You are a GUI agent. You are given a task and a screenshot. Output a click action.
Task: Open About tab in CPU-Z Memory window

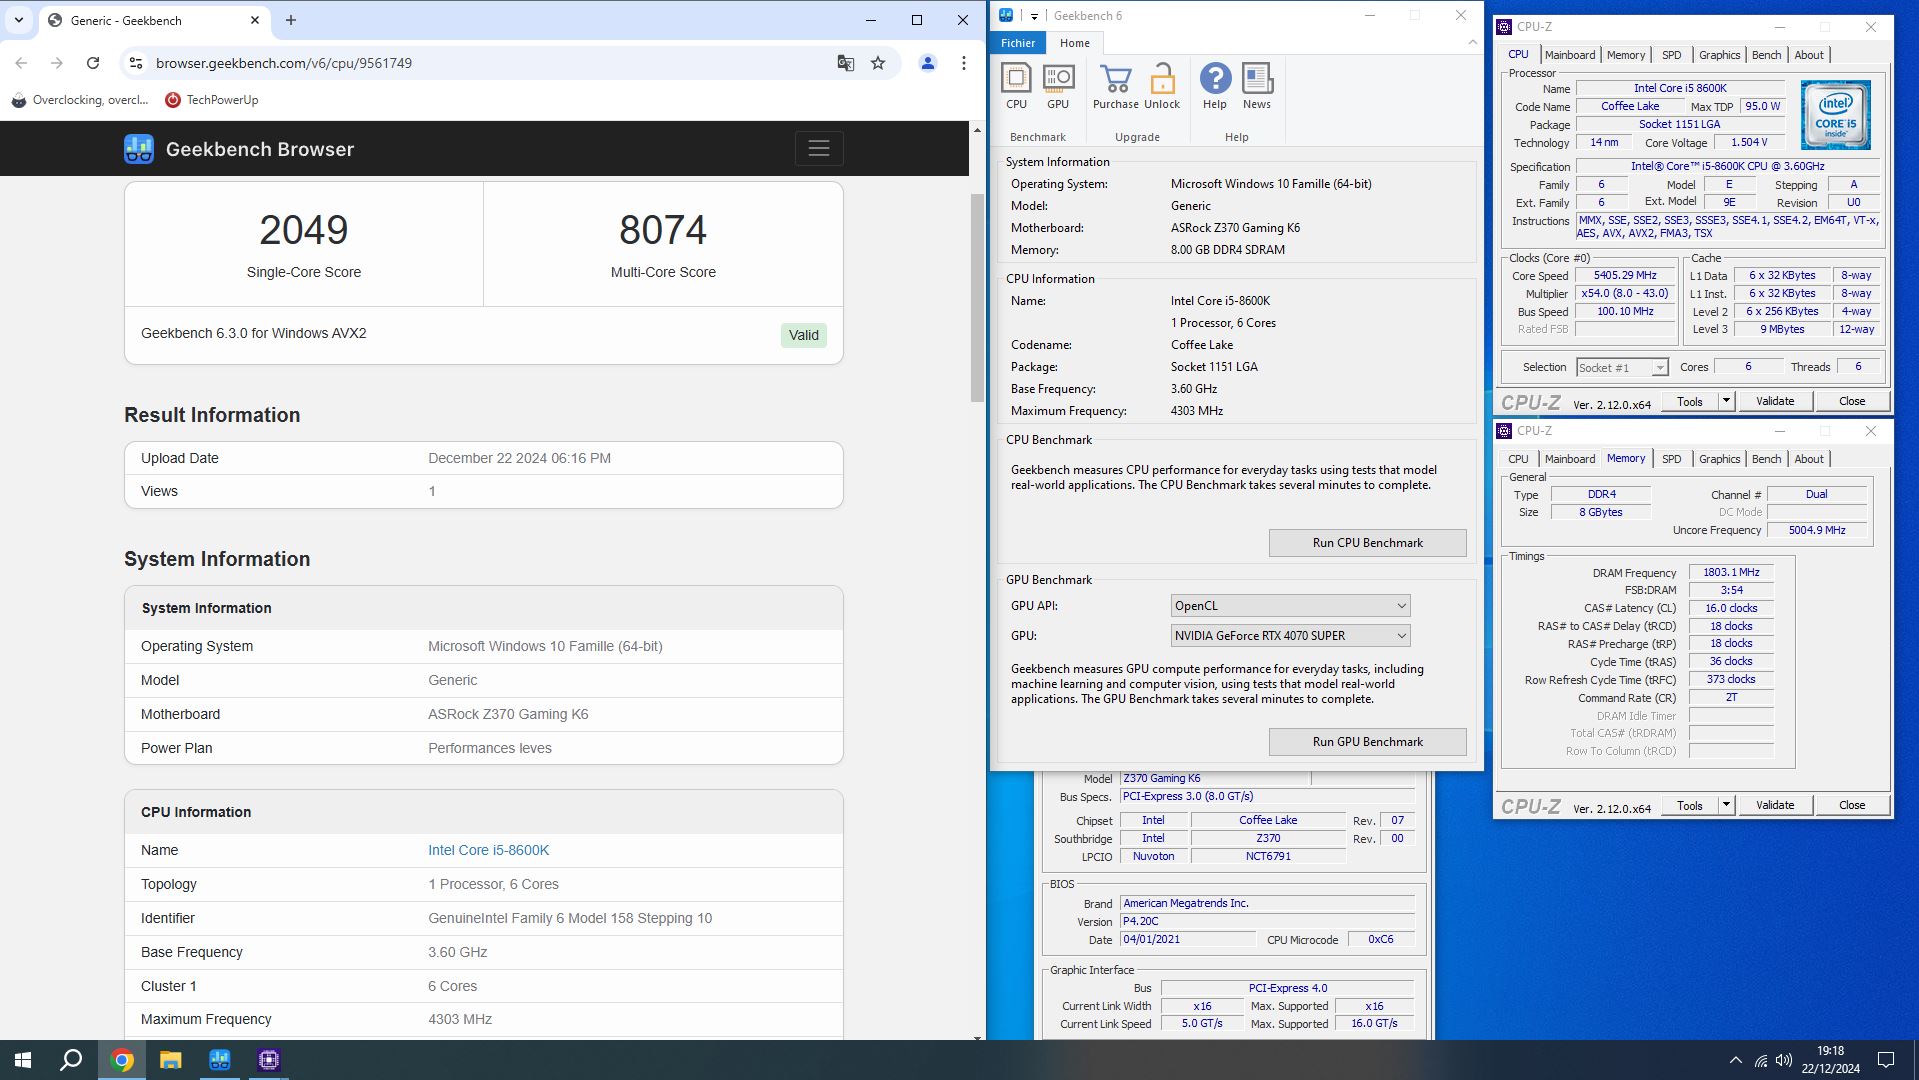tap(1809, 459)
